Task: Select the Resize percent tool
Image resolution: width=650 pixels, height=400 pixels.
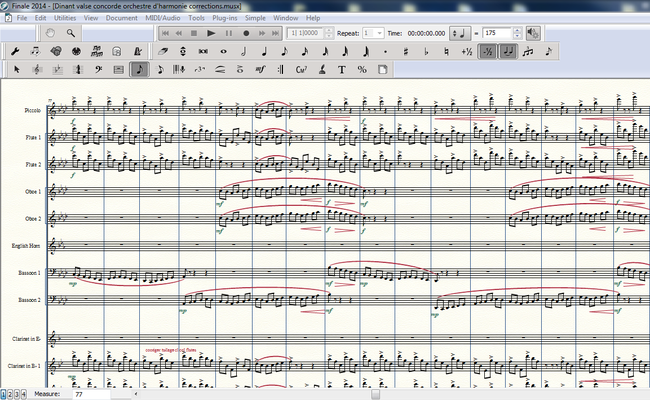Action: tap(362, 69)
